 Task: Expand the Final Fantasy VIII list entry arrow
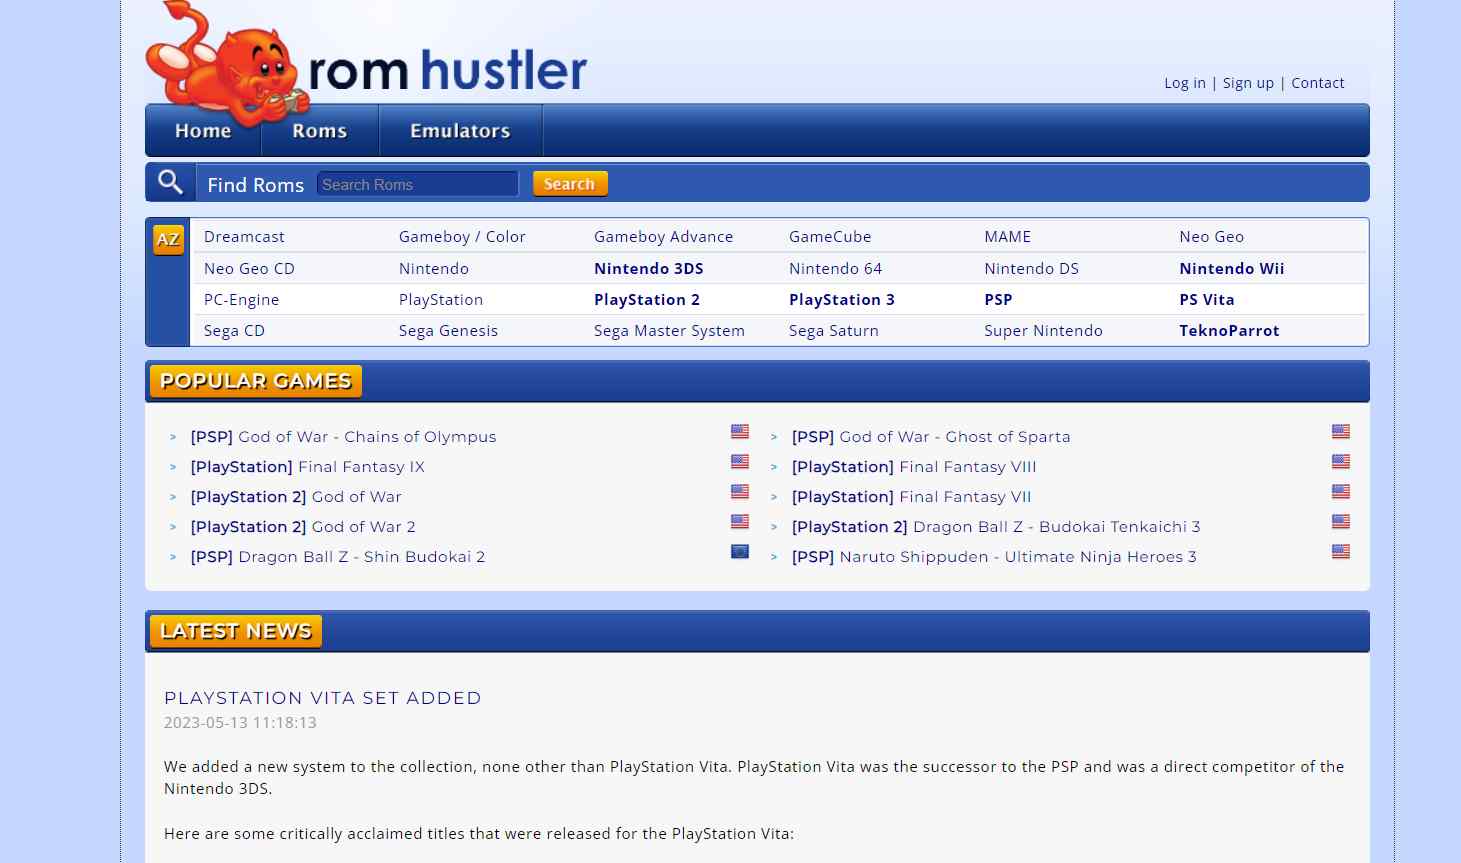tap(774, 467)
